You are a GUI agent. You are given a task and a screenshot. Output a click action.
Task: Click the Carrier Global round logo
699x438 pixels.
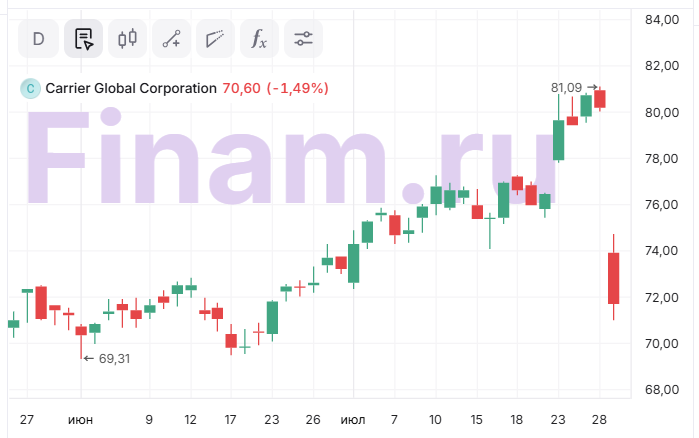(30, 88)
